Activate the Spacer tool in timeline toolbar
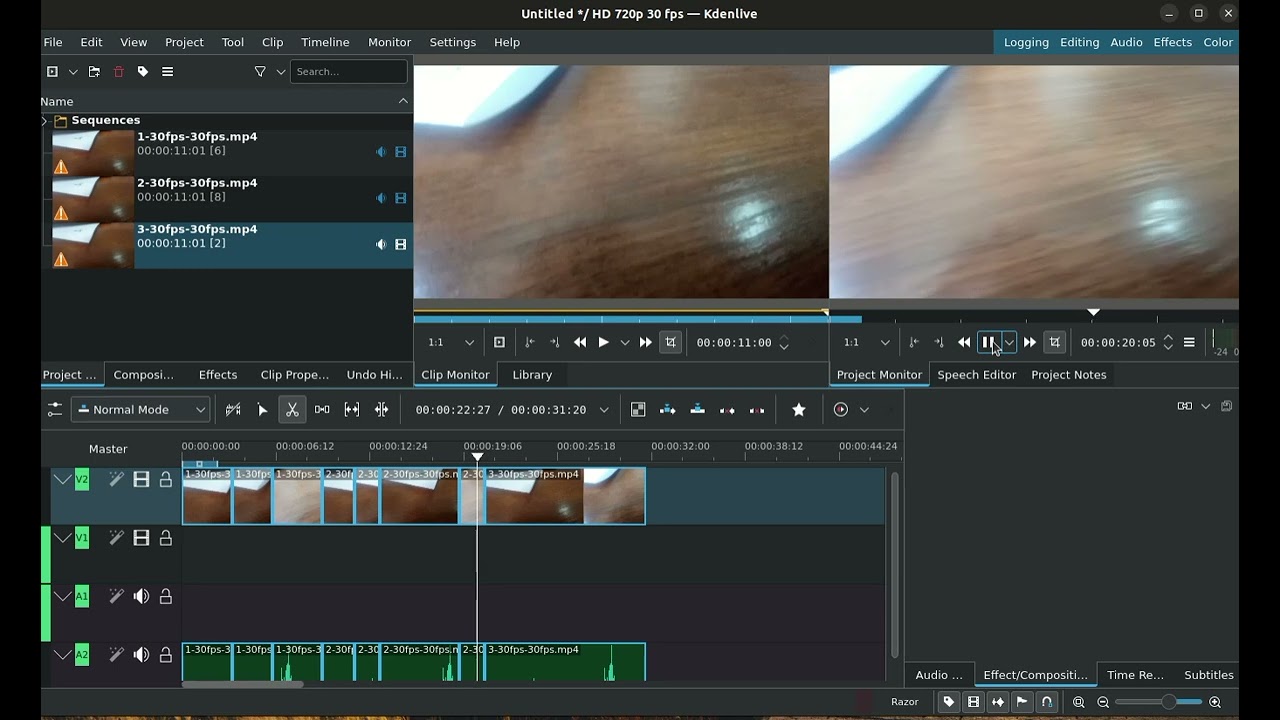 [322, 409]
